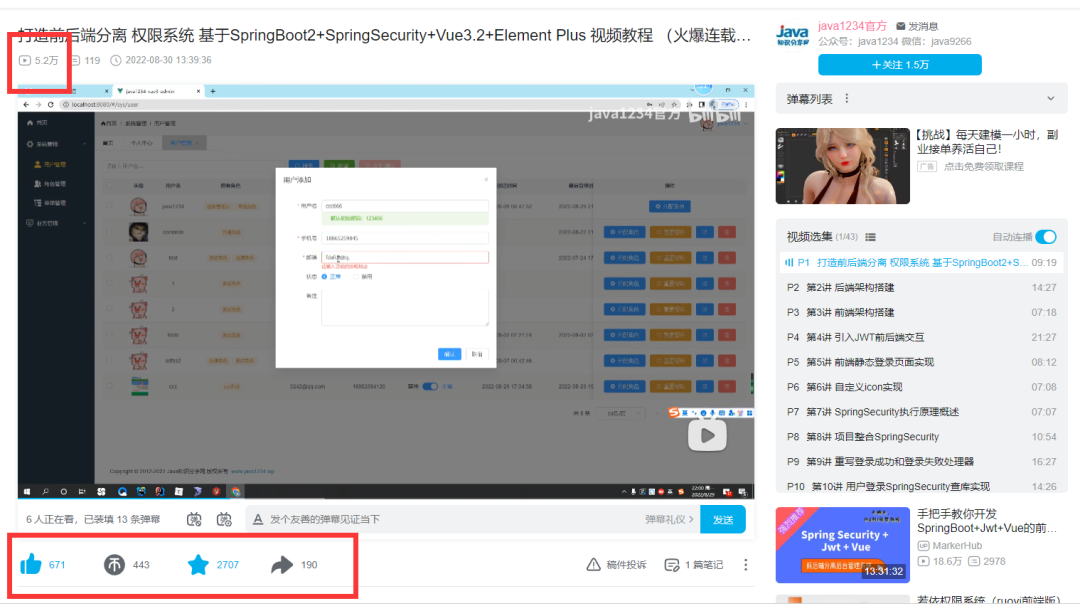Open 弹幕礼仪 etiquette link
Viewport: 1080px width, 606px height.
click(x=669, y=519)
